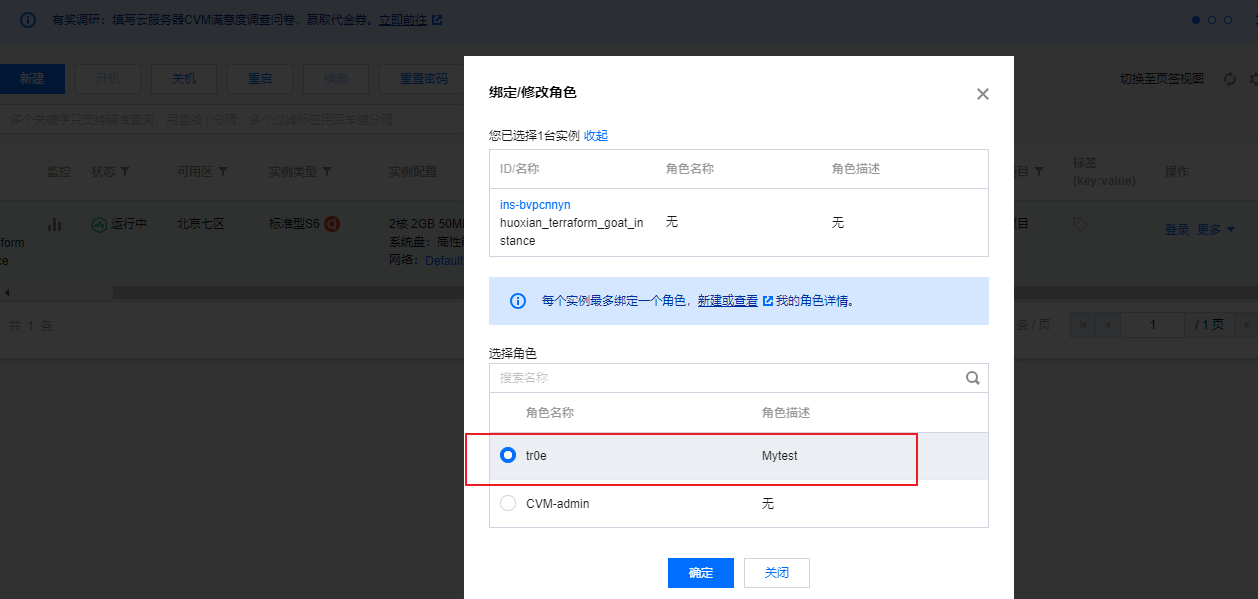The height and width of the screenshot is (599, 1258).
Task: Click the 续费 renew button in background
Action: click(336, 79)
